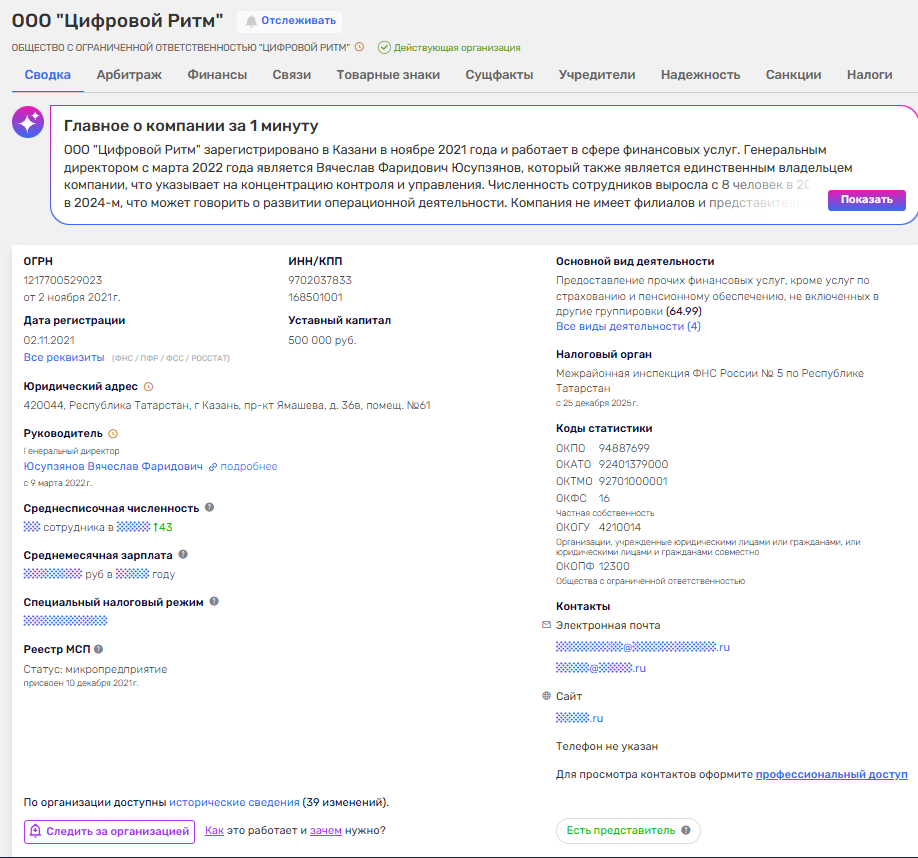The image size is (918, 858).
Task: Click the Уставный капитал value 500 000 руб.
Action: click(322, 340)
